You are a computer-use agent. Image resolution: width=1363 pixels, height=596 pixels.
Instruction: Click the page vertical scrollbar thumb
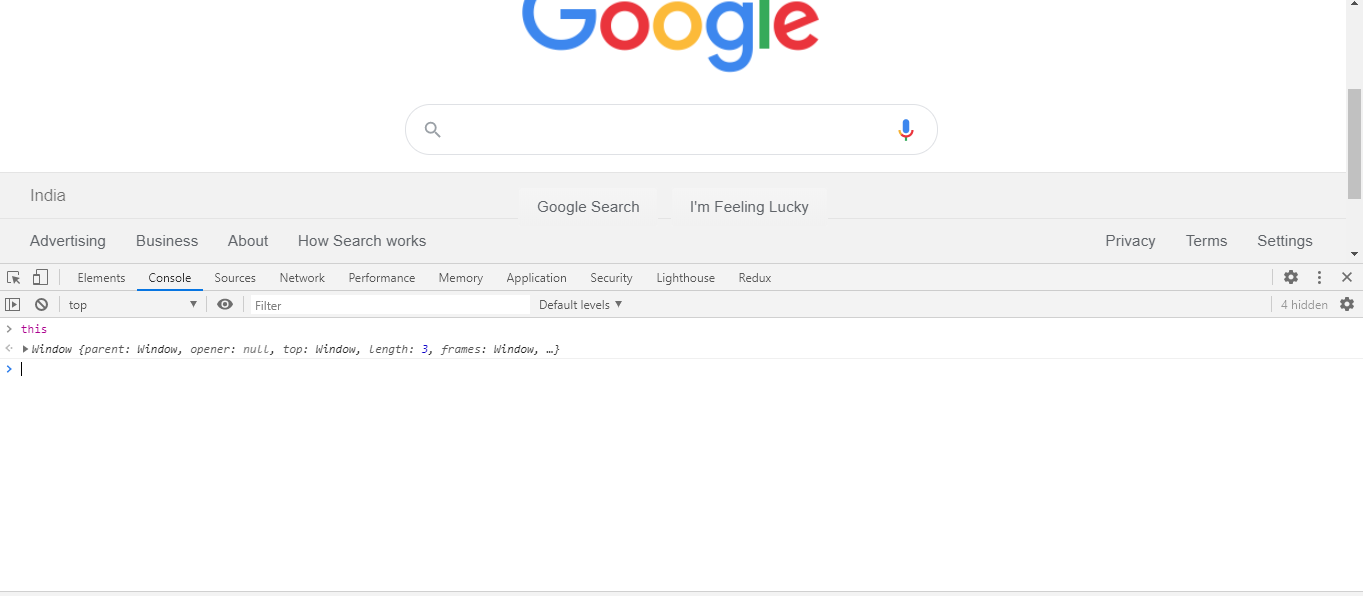point(1354,143)
